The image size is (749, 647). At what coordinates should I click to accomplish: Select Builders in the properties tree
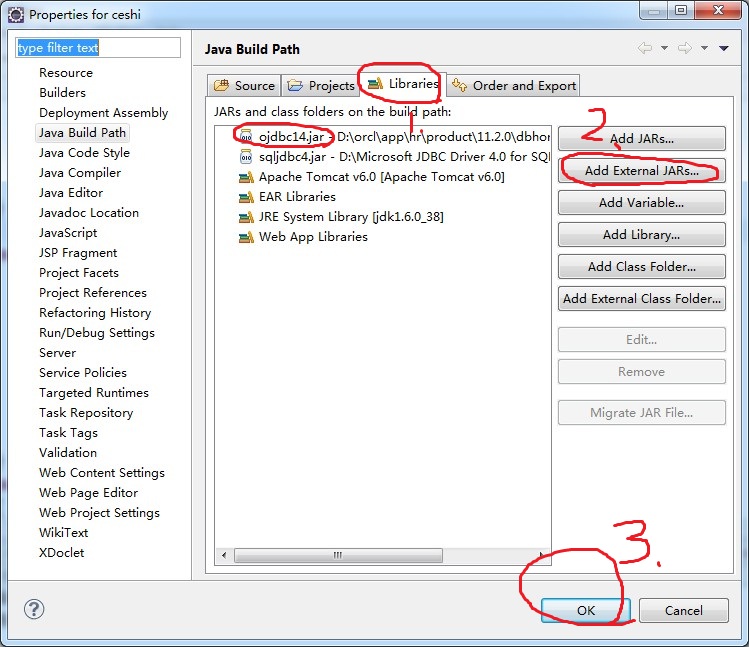(63, 93)
